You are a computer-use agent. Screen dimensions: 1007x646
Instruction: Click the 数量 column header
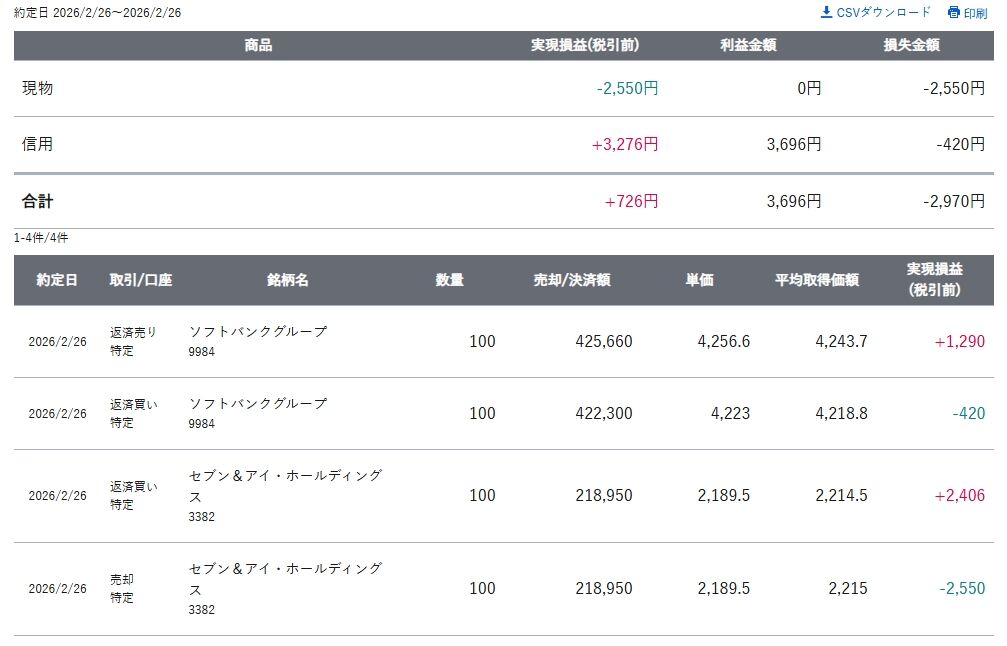click(x=450, y=280)
